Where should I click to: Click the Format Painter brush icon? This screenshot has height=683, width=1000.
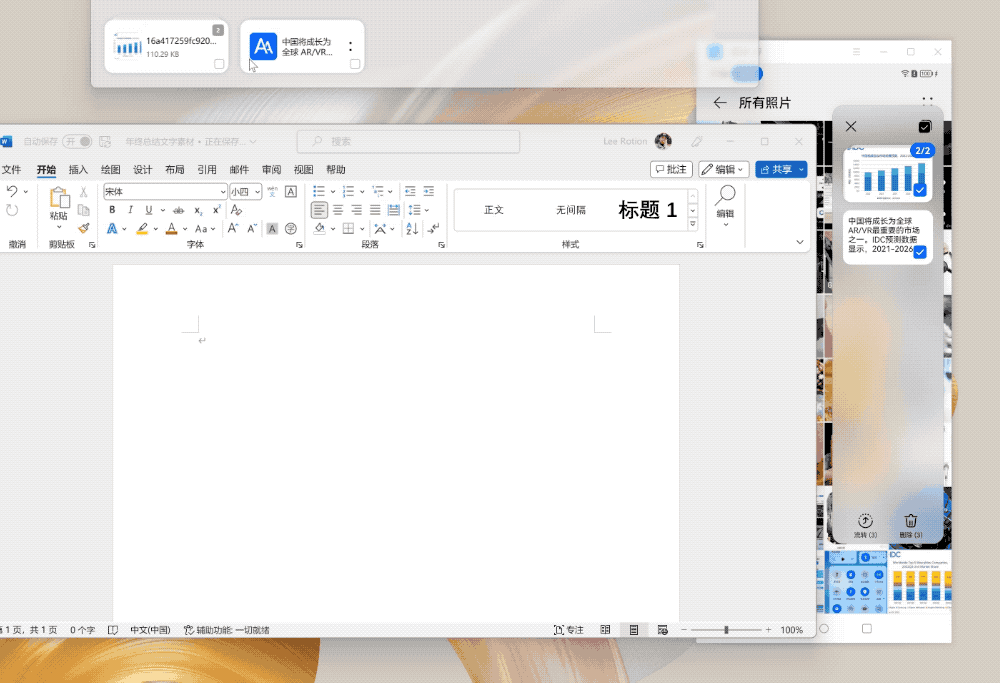(84, 228)
